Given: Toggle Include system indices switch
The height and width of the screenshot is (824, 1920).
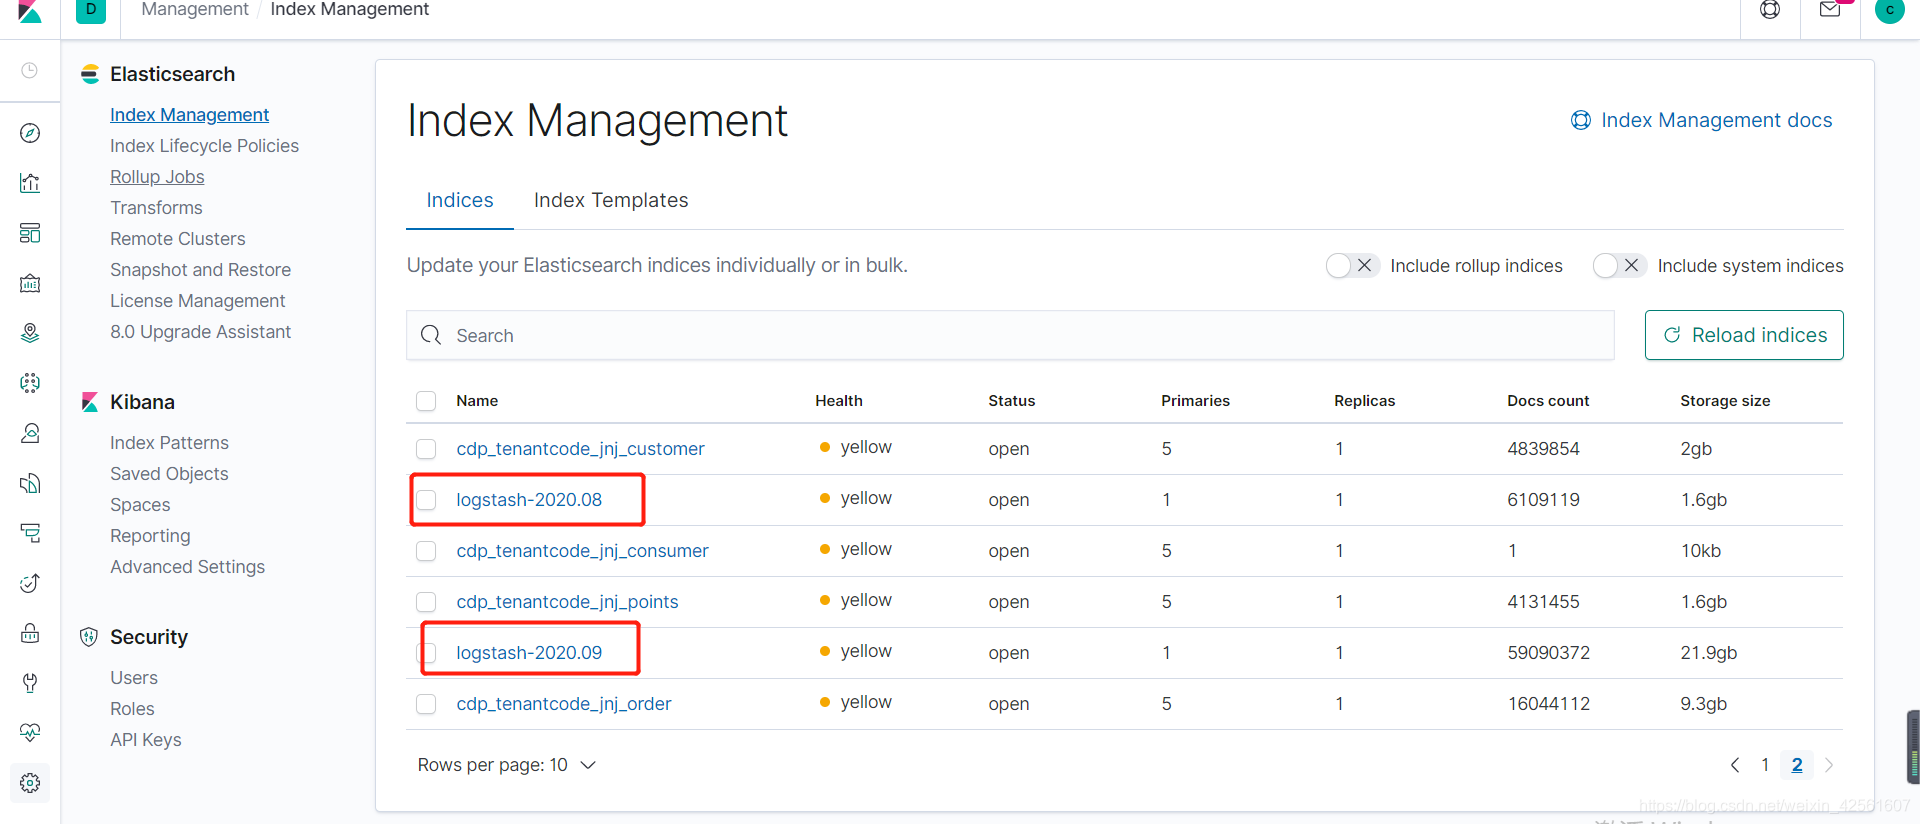Looking at the screenshot, I should coord(1620,265).
